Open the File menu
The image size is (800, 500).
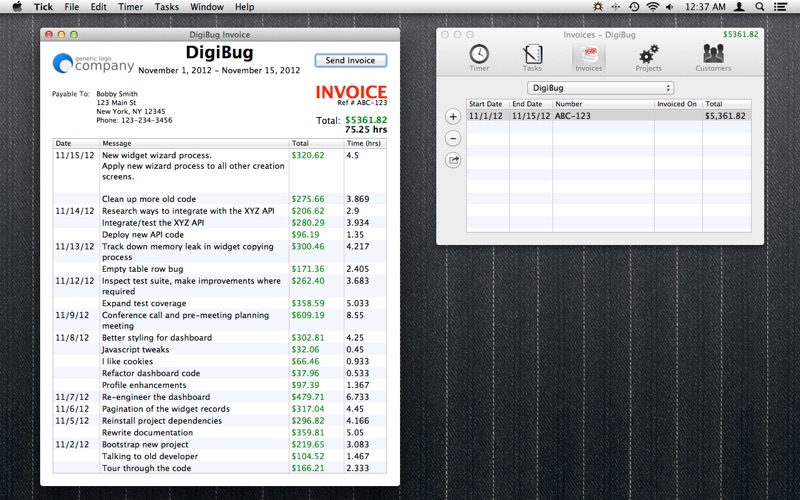[71, 7]
